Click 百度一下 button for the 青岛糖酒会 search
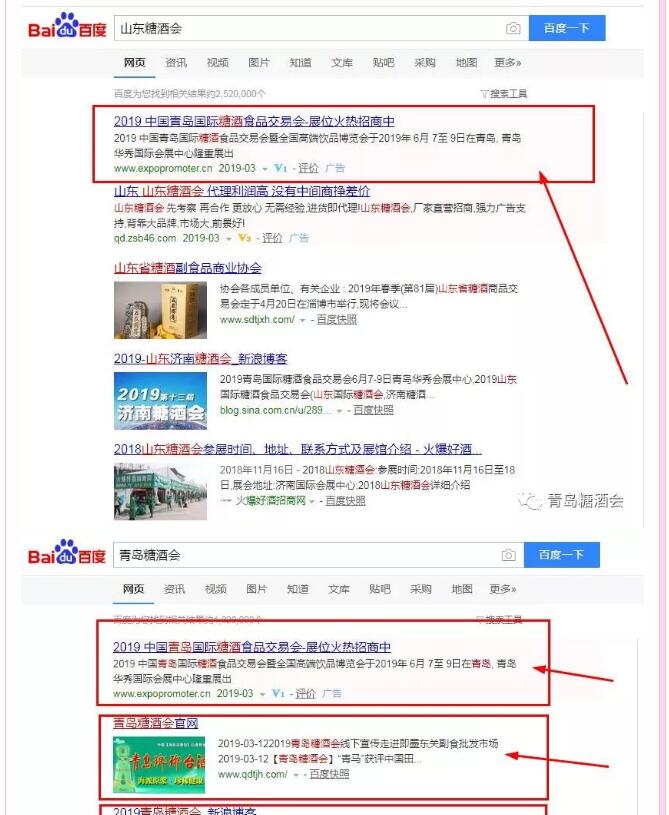This screenshot has width=669, height=815. 562,555
